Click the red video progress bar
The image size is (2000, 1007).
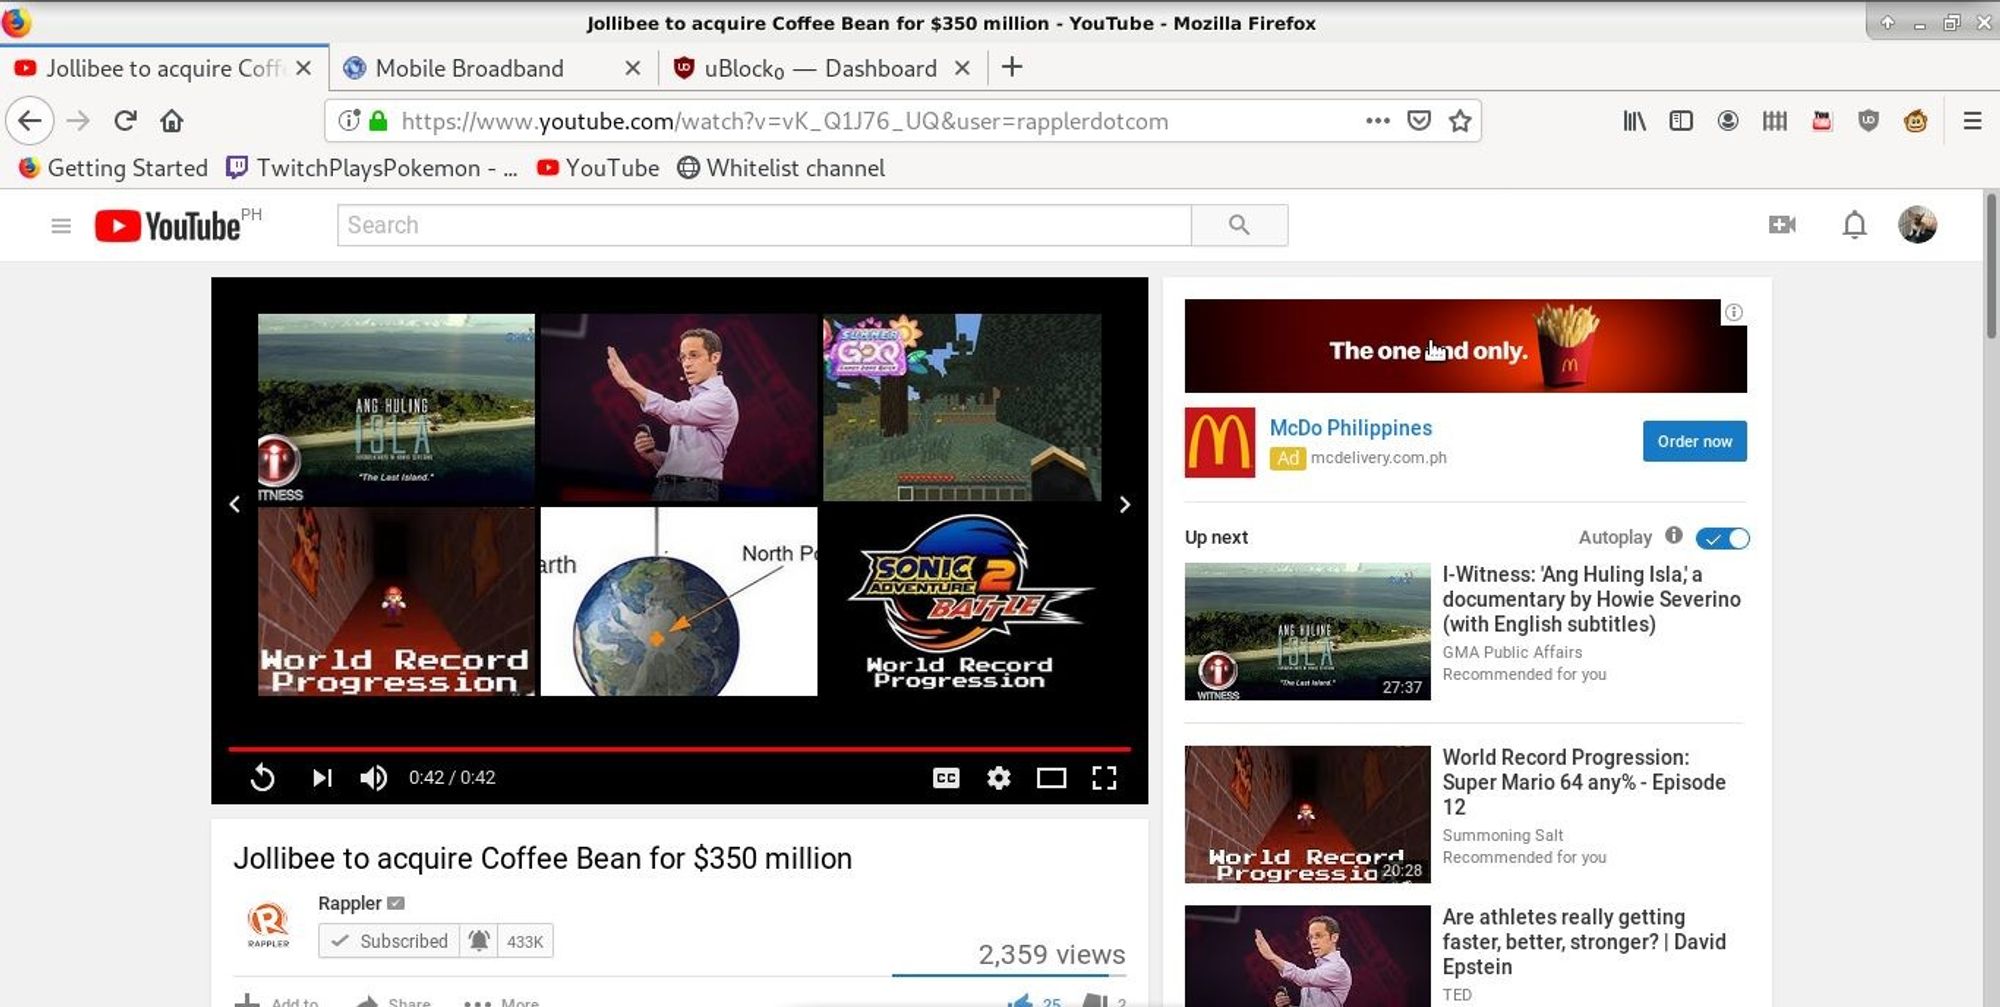click(679, 748)
